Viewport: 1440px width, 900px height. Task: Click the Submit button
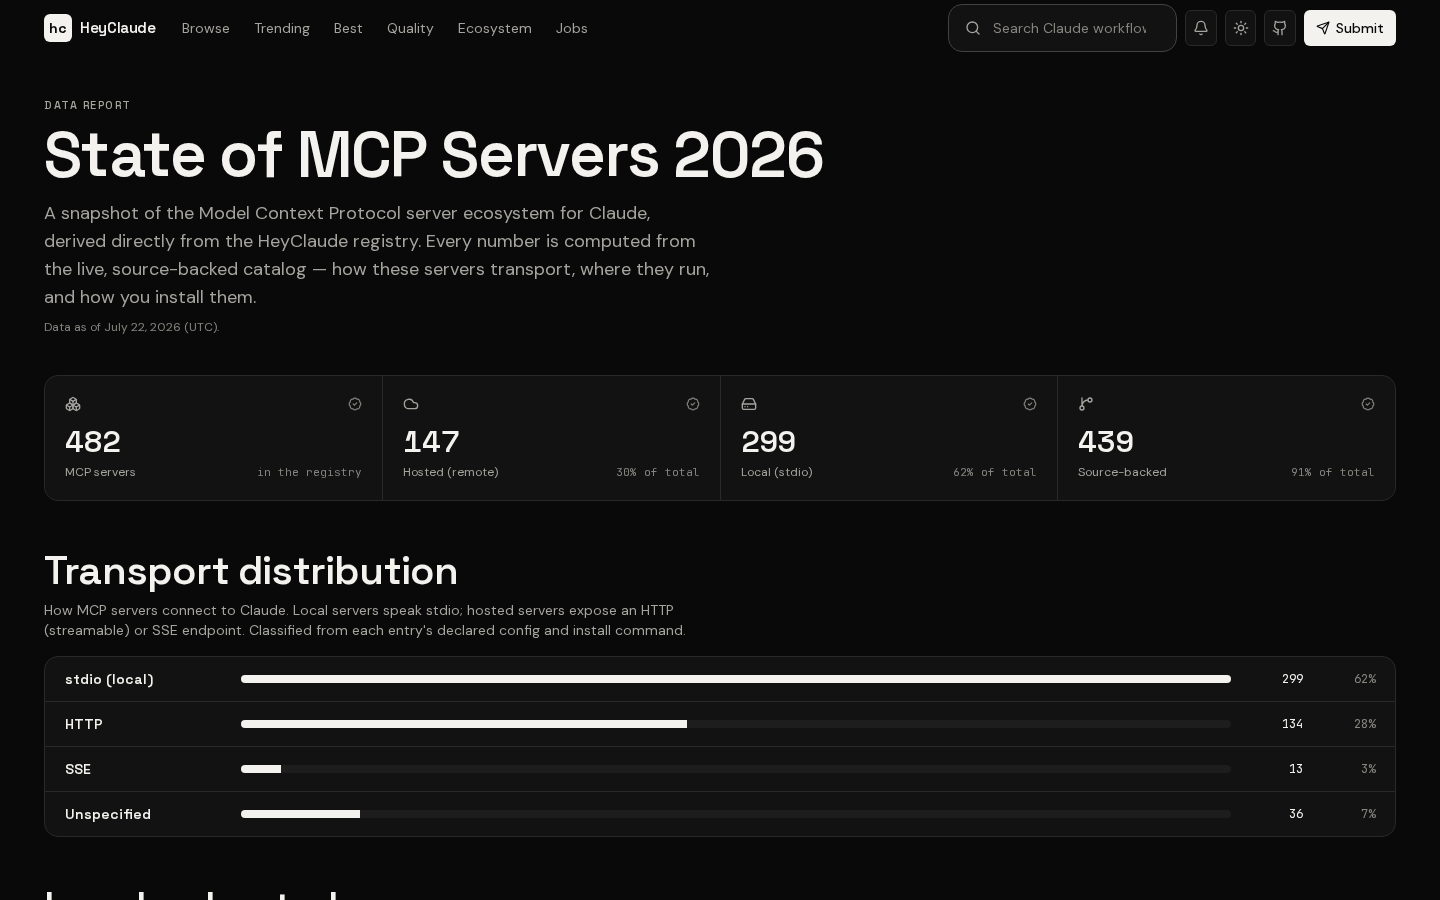[x=1350, y=28]
